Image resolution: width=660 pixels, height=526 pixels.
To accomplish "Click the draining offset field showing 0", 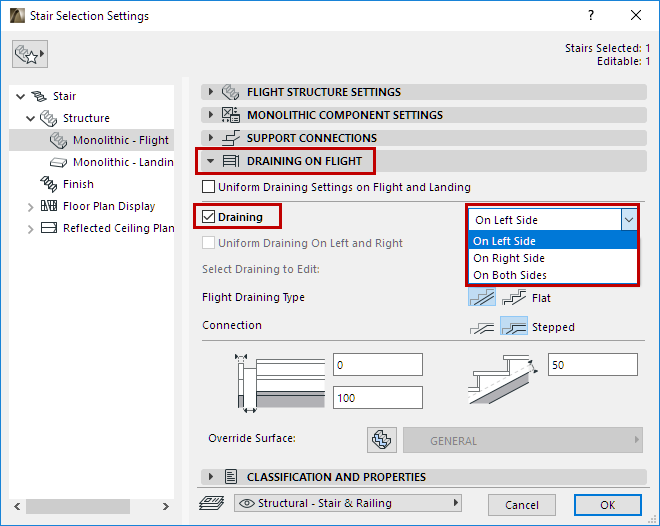I will (x=378, y=364).
